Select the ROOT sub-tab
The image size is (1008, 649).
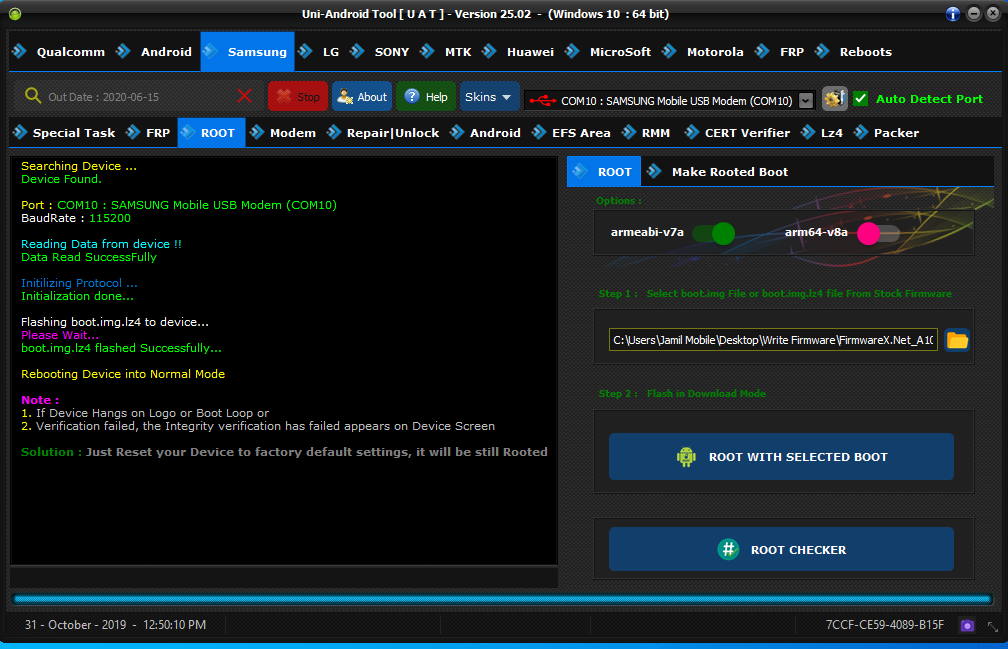click(211, 133)
